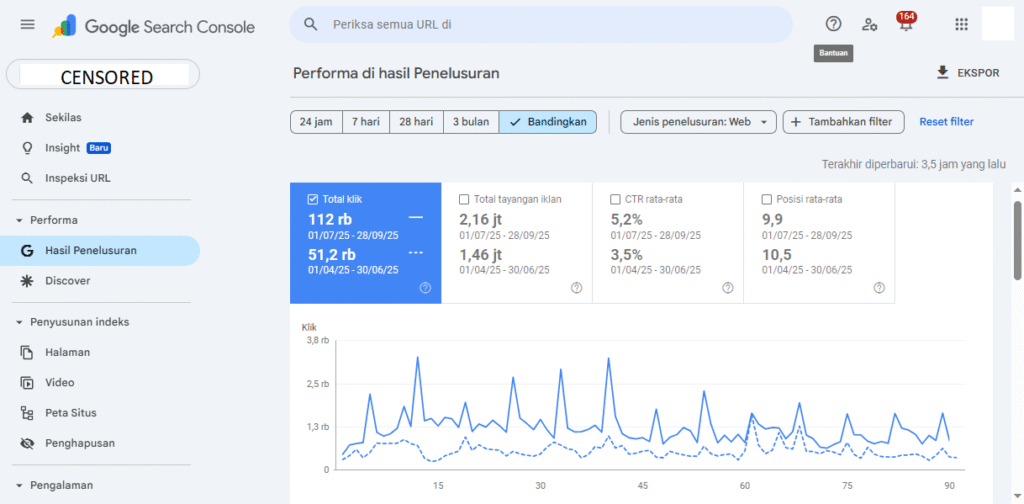
Task: Click help icon in CTR rata-rata card
Action: point(727,288)
